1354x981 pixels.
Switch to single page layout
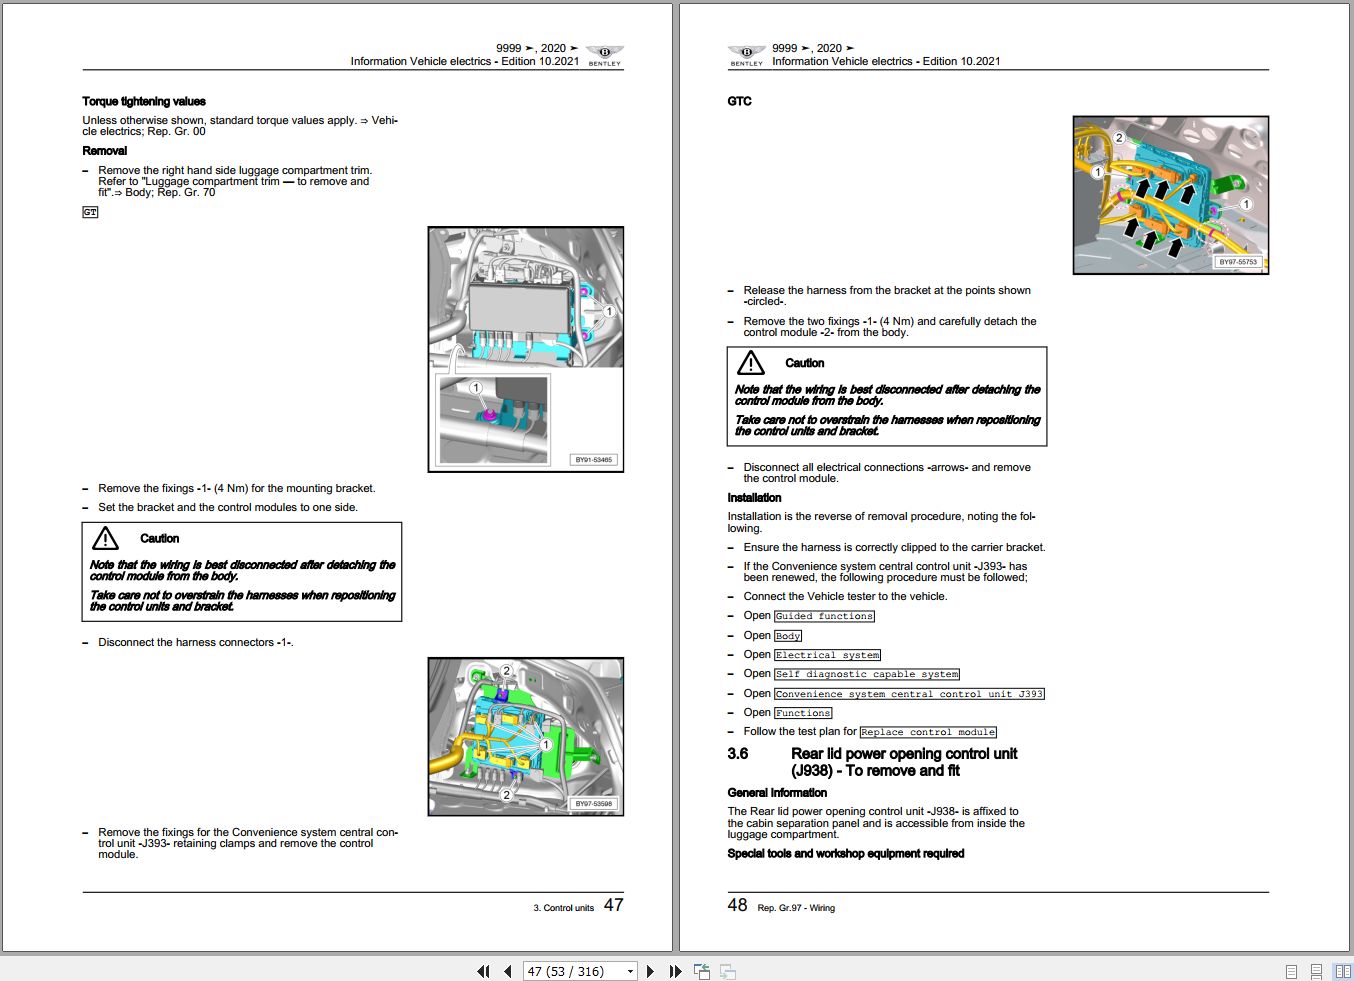(1289, 970)
